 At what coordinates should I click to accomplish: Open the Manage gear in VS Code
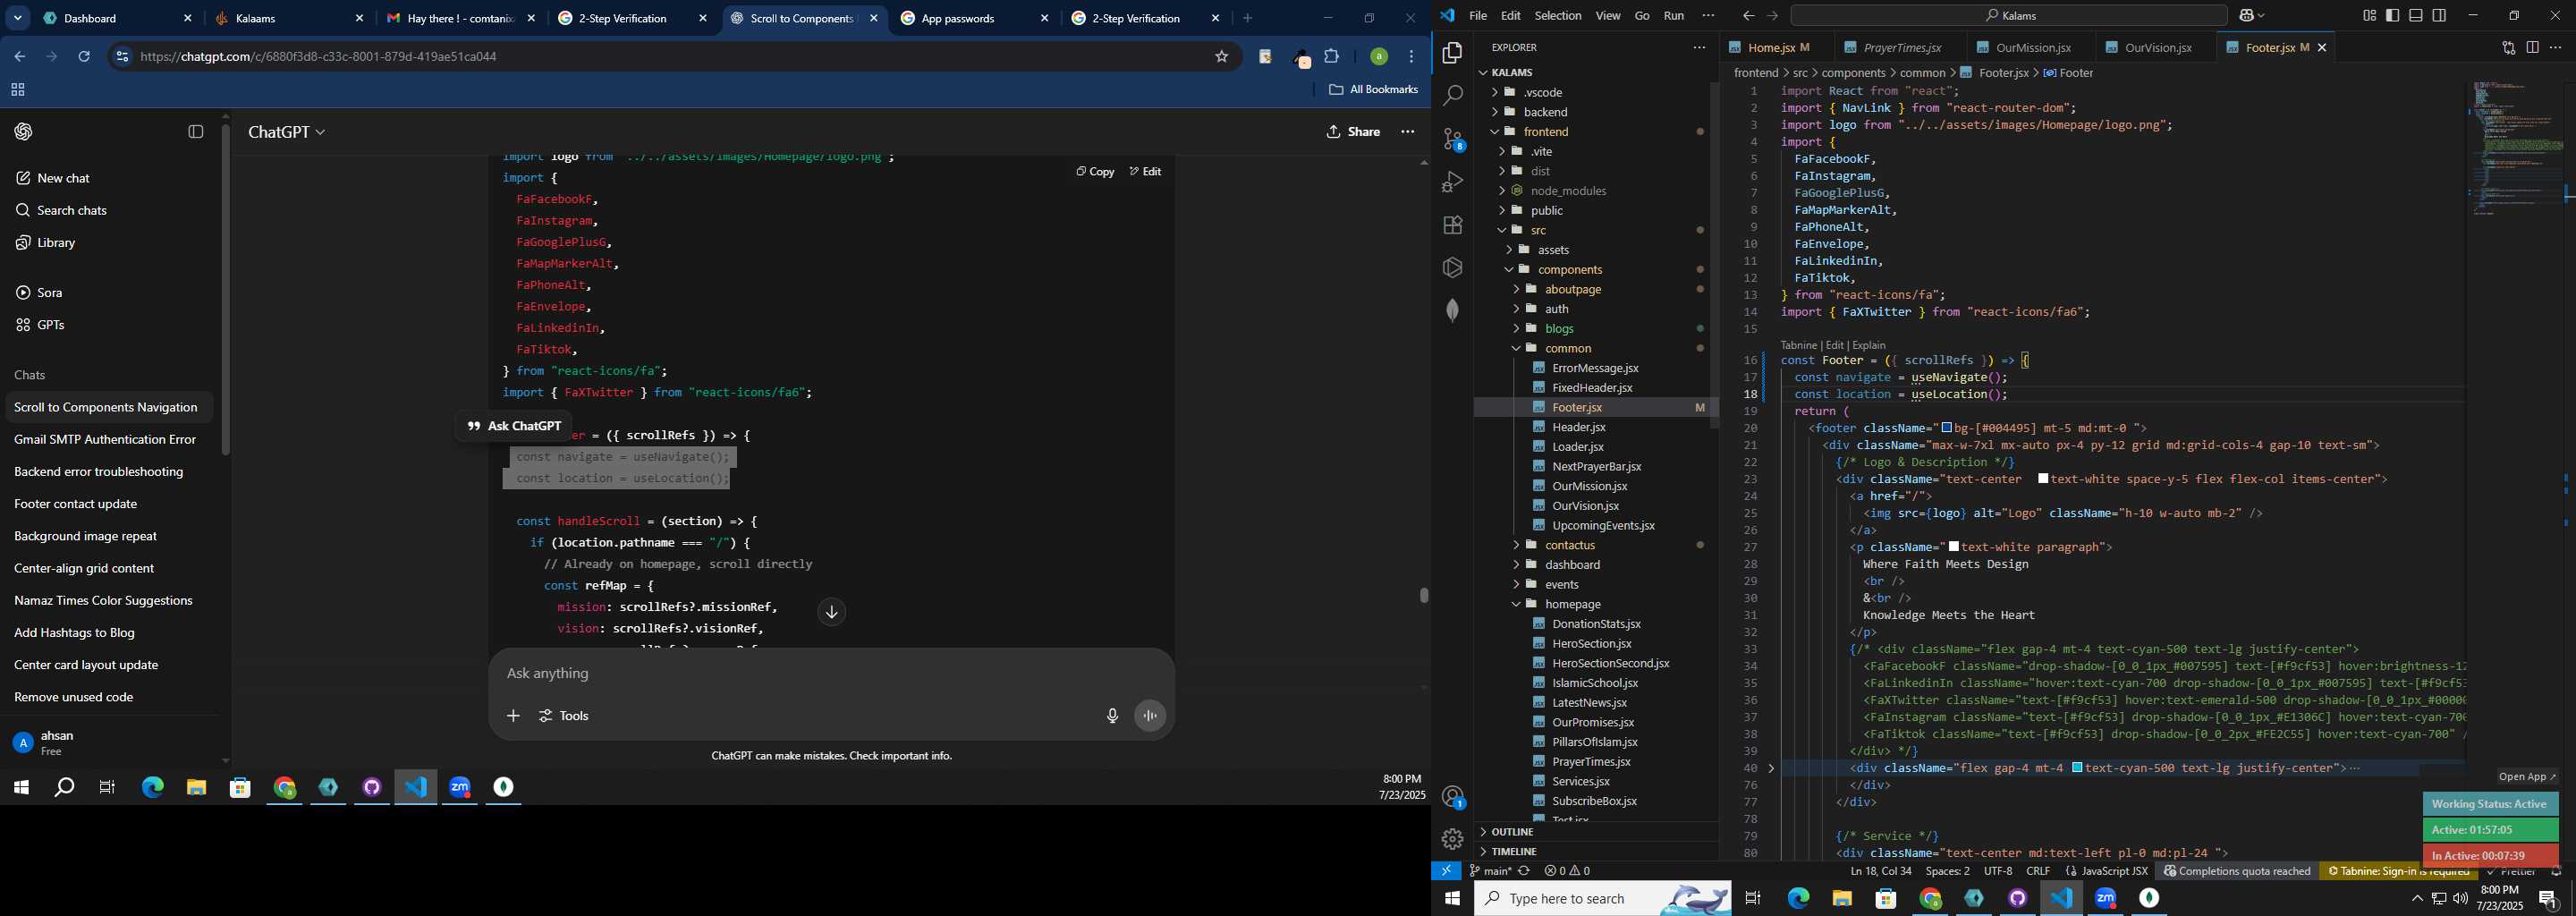[1452, 839]
